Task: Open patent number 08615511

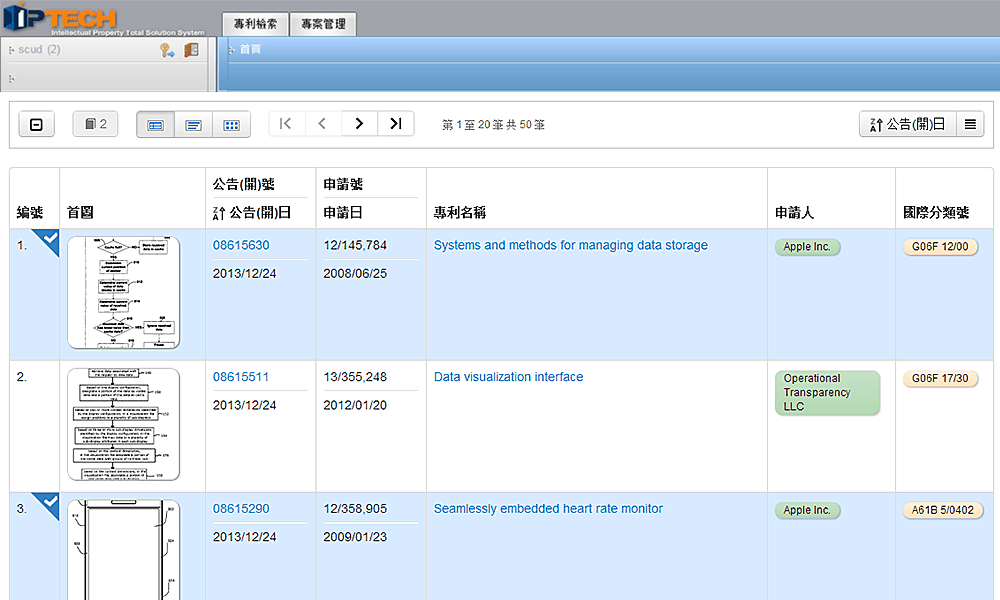Action: tap(241, 377)
